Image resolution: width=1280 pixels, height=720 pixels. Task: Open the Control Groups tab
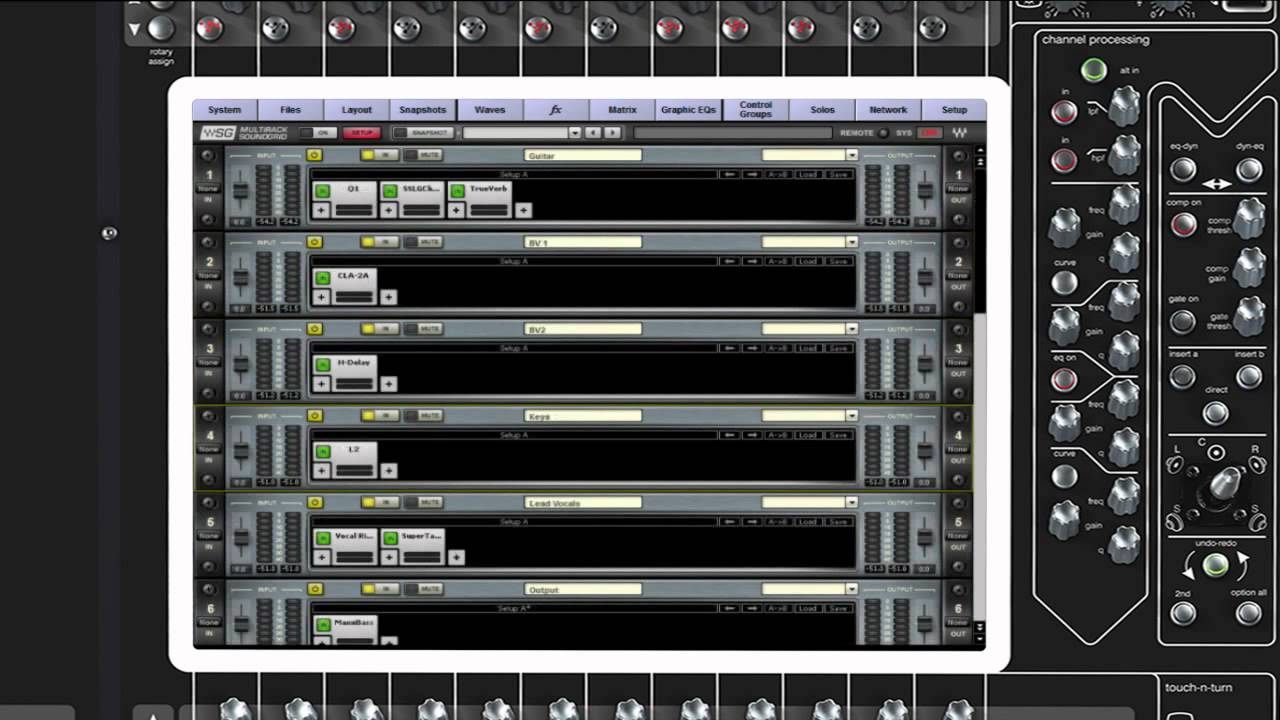click(756, 110)
